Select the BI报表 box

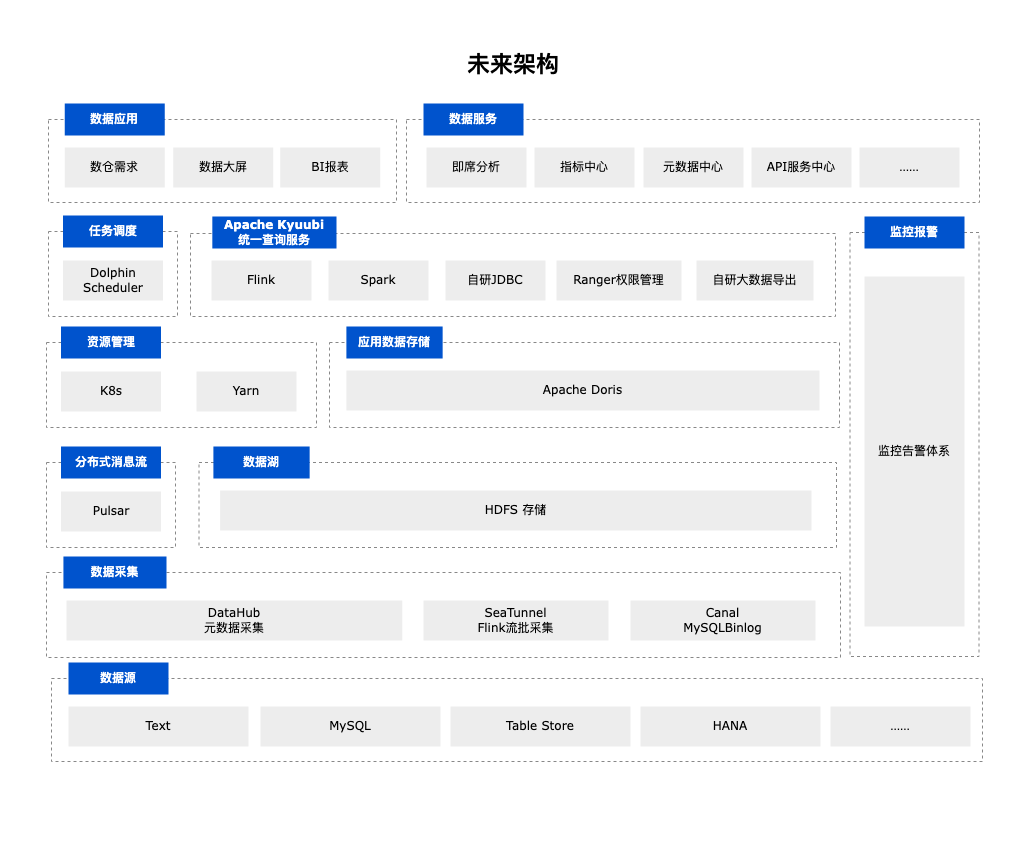pyautogui.click(x=329, y=167)
